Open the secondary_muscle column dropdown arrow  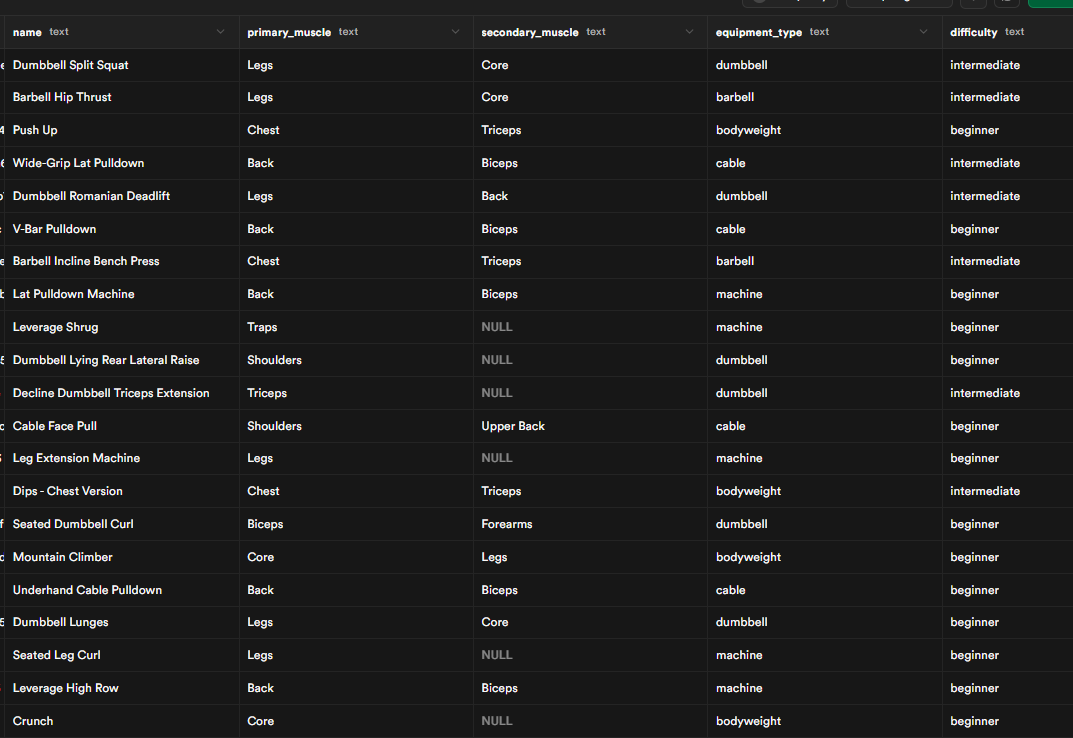[x=689, y=31]
